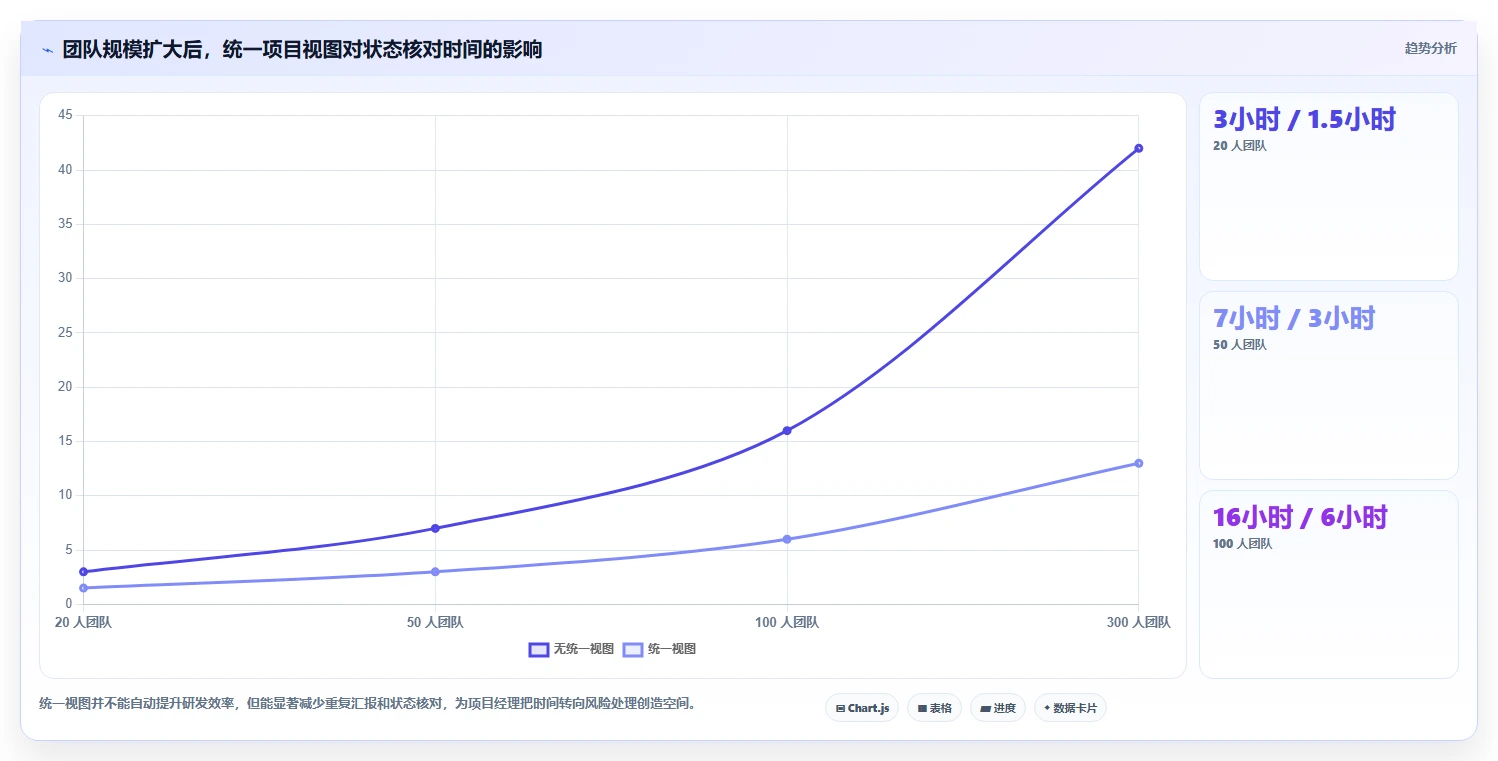Click the y-axis value 40
The height and width of the screenshot is (761, 1498).
[x=65, y=170]
